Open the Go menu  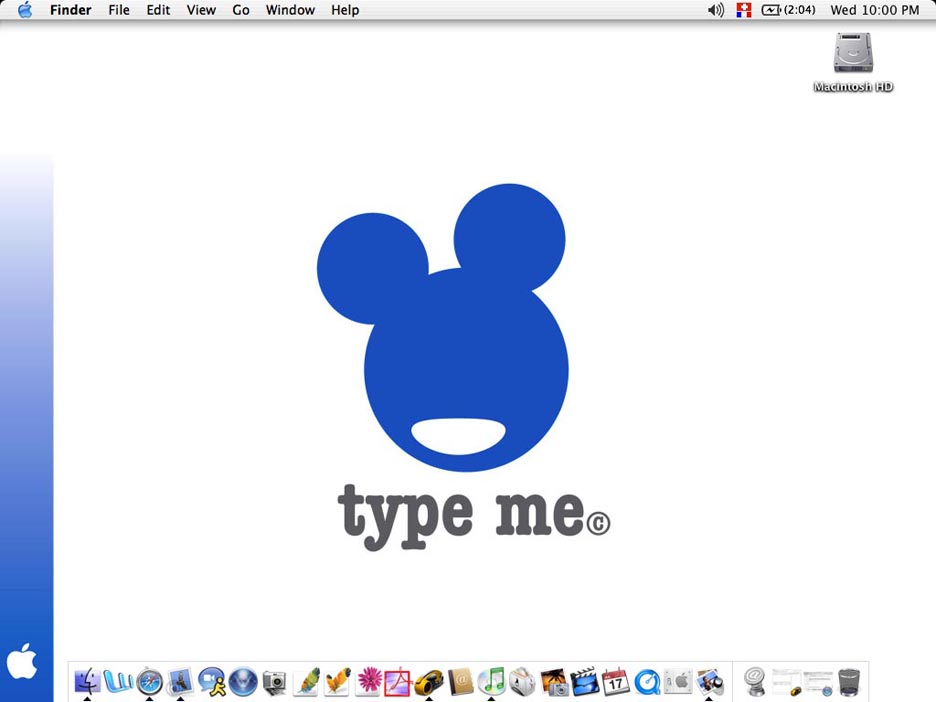tap(241, 10)
